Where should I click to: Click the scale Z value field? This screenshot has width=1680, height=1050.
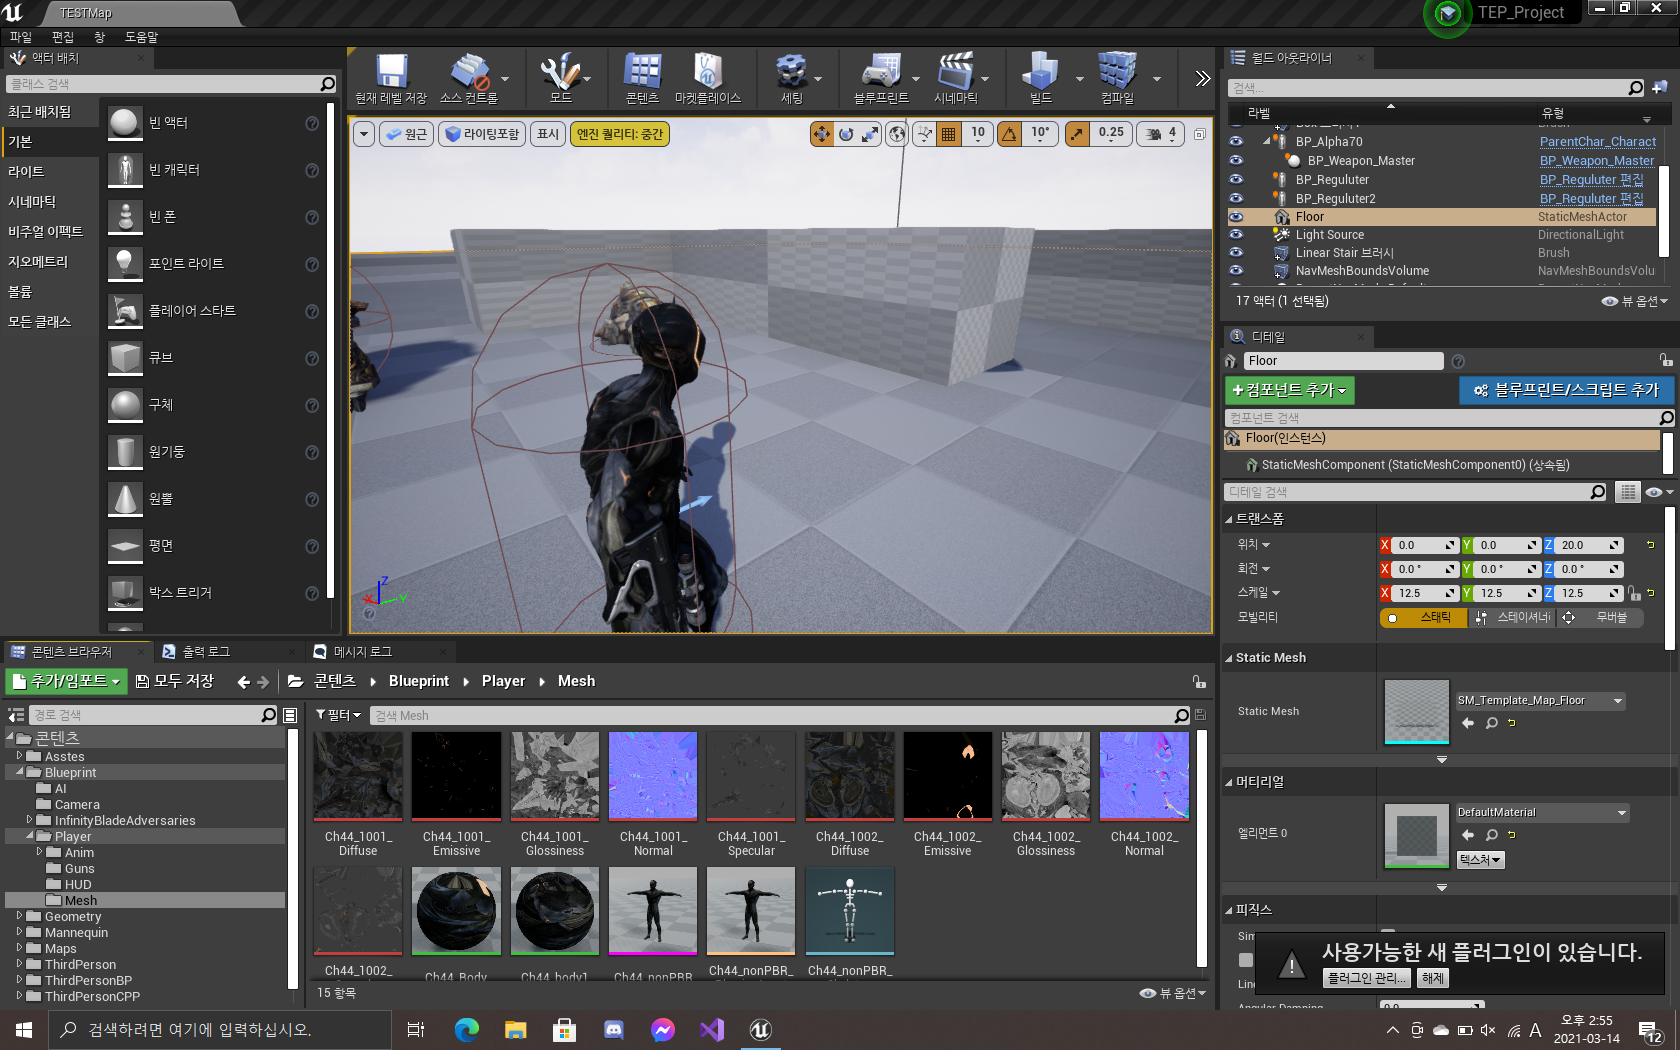click(x=1589, y=593)
